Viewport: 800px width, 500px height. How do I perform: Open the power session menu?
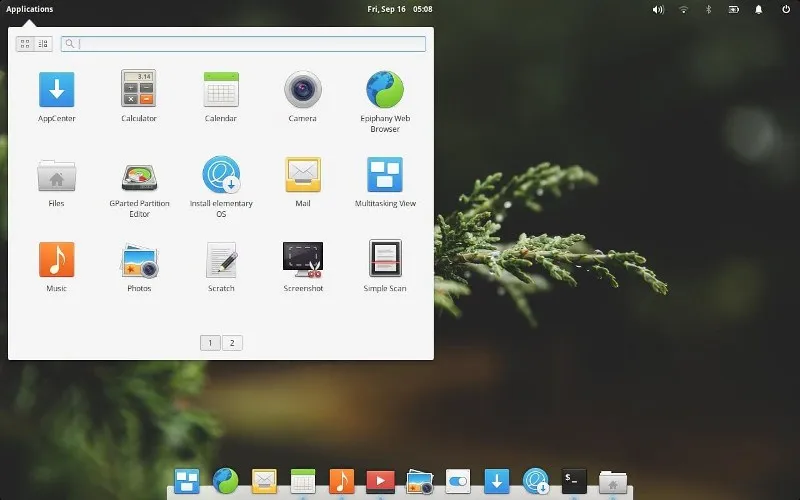[x=784, y=9]
